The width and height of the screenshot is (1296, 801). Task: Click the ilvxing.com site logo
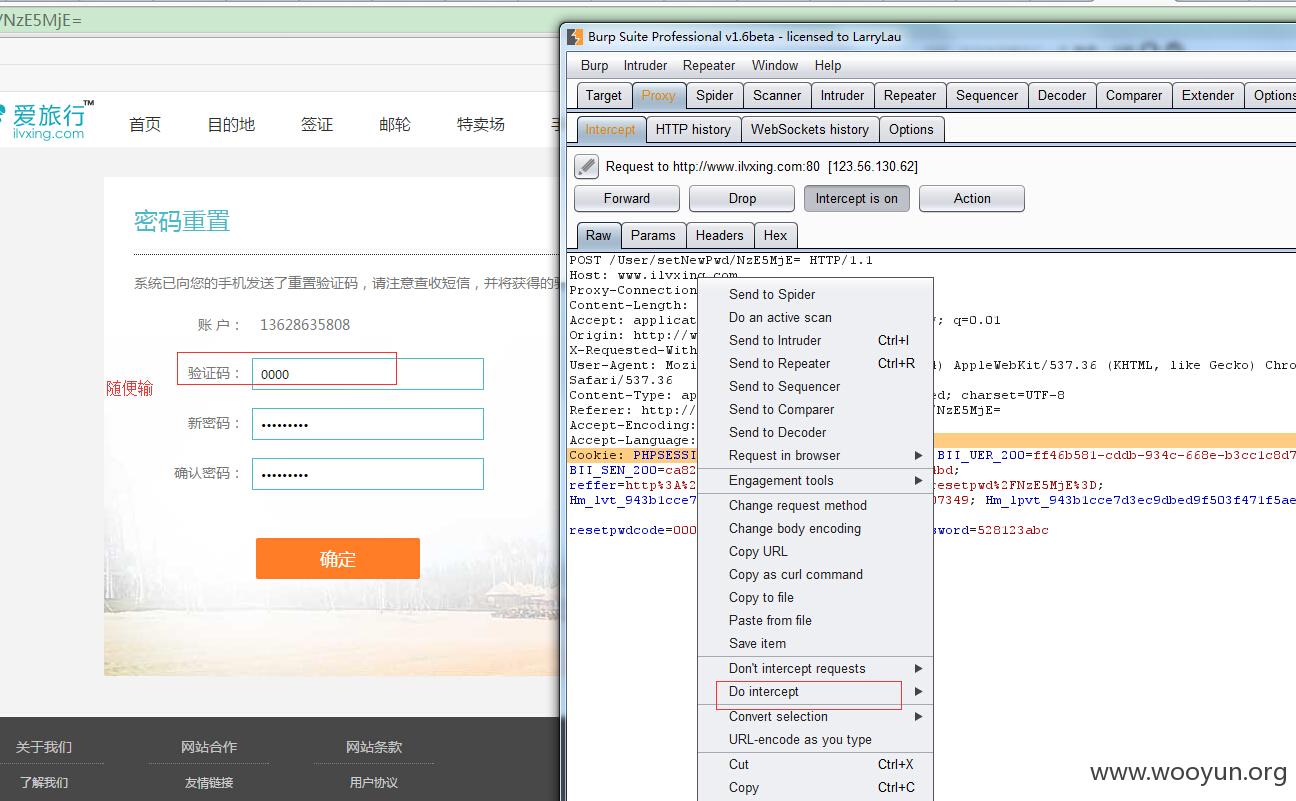pyautogui.click(x=48, y=120)
